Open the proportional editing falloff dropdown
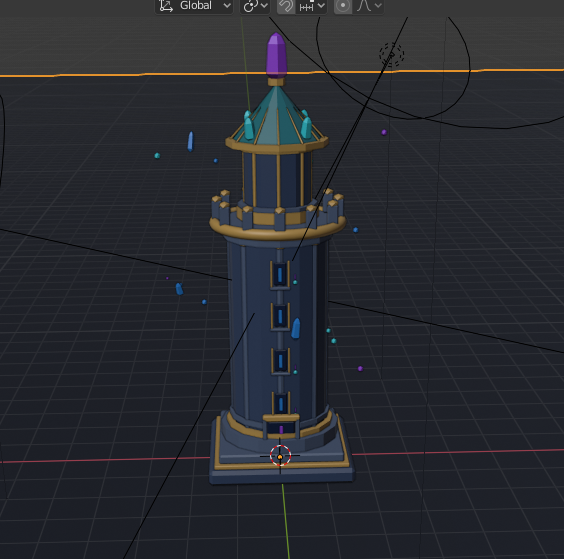564x559 pixels. [368, 6]
